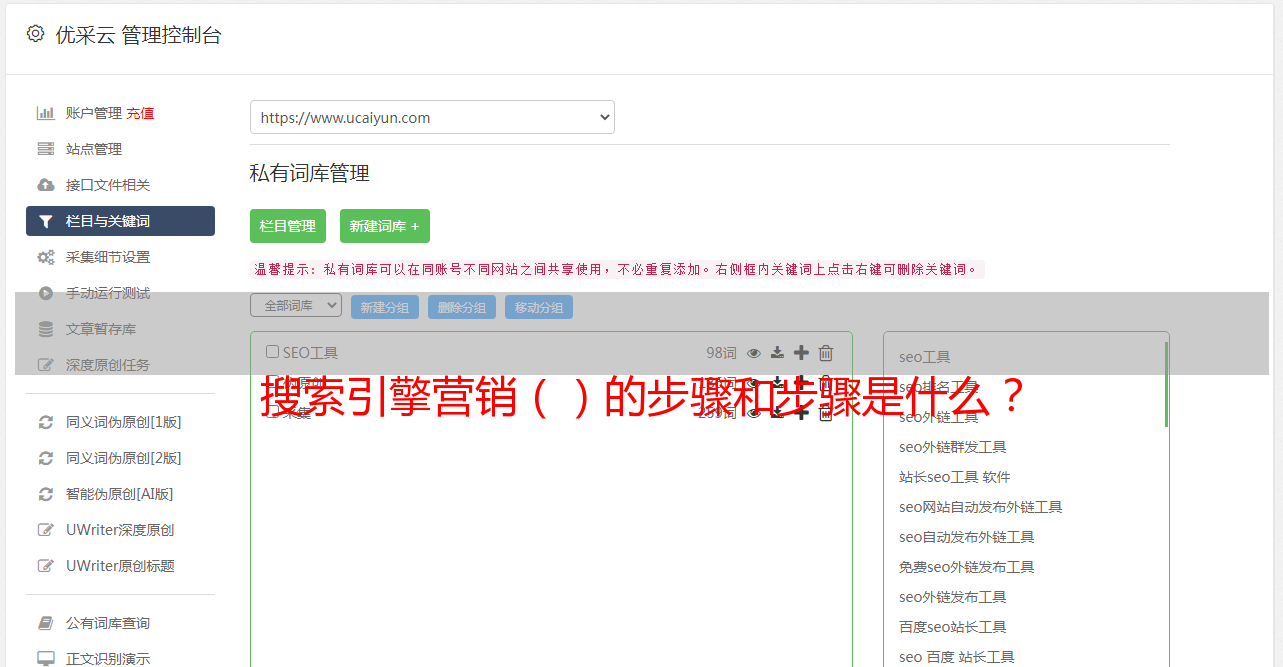Viewport: 1283px width, 667px height.
Task: Delete SEO工具 library via trash icon
Action: (826, 353)
